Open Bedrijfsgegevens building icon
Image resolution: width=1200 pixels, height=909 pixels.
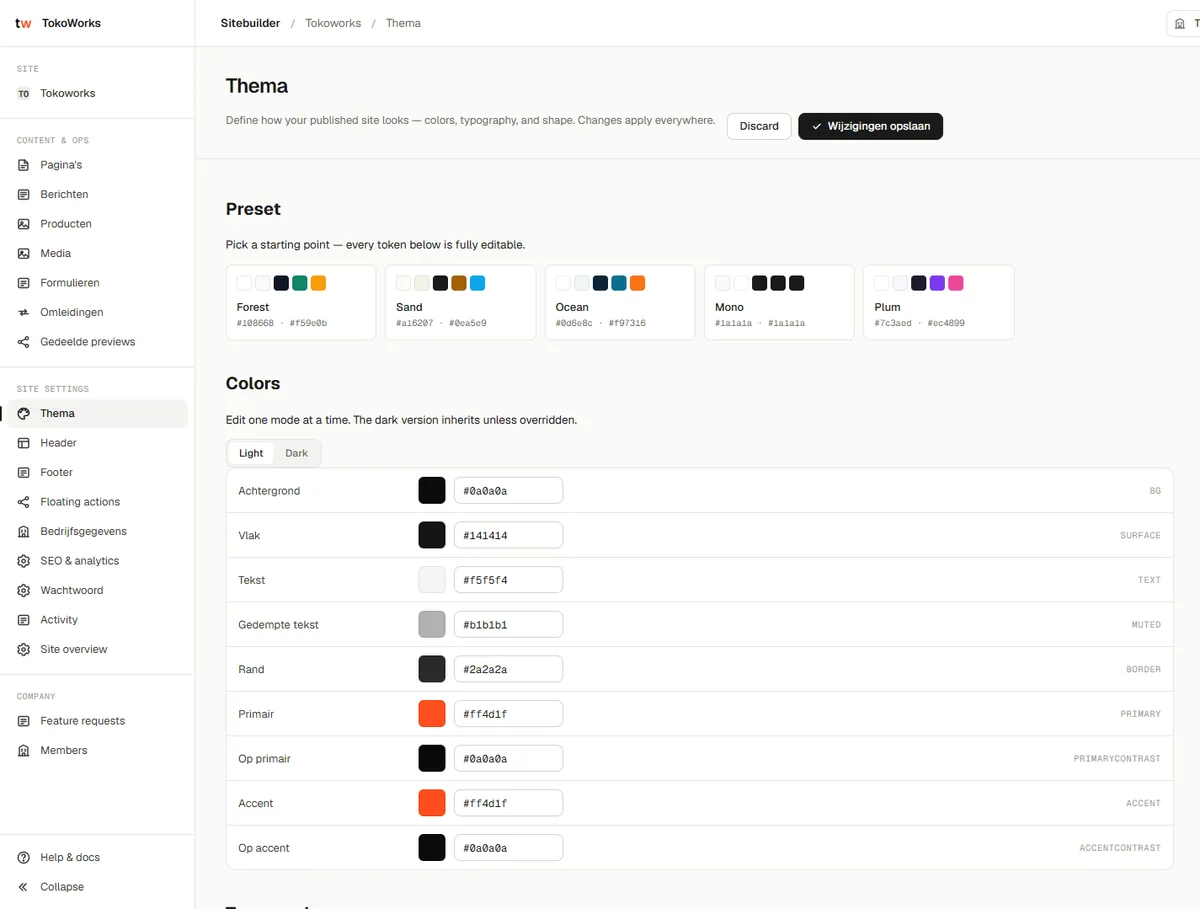[24, 532]
